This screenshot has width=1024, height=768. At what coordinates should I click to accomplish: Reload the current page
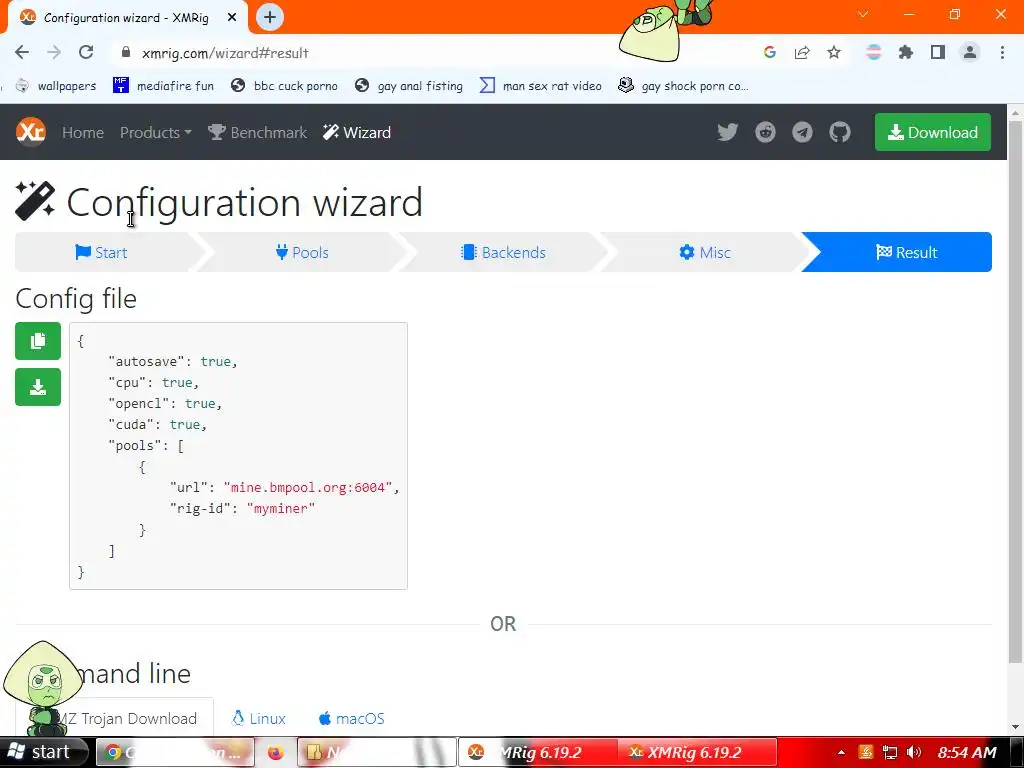(x=86, y=52)
